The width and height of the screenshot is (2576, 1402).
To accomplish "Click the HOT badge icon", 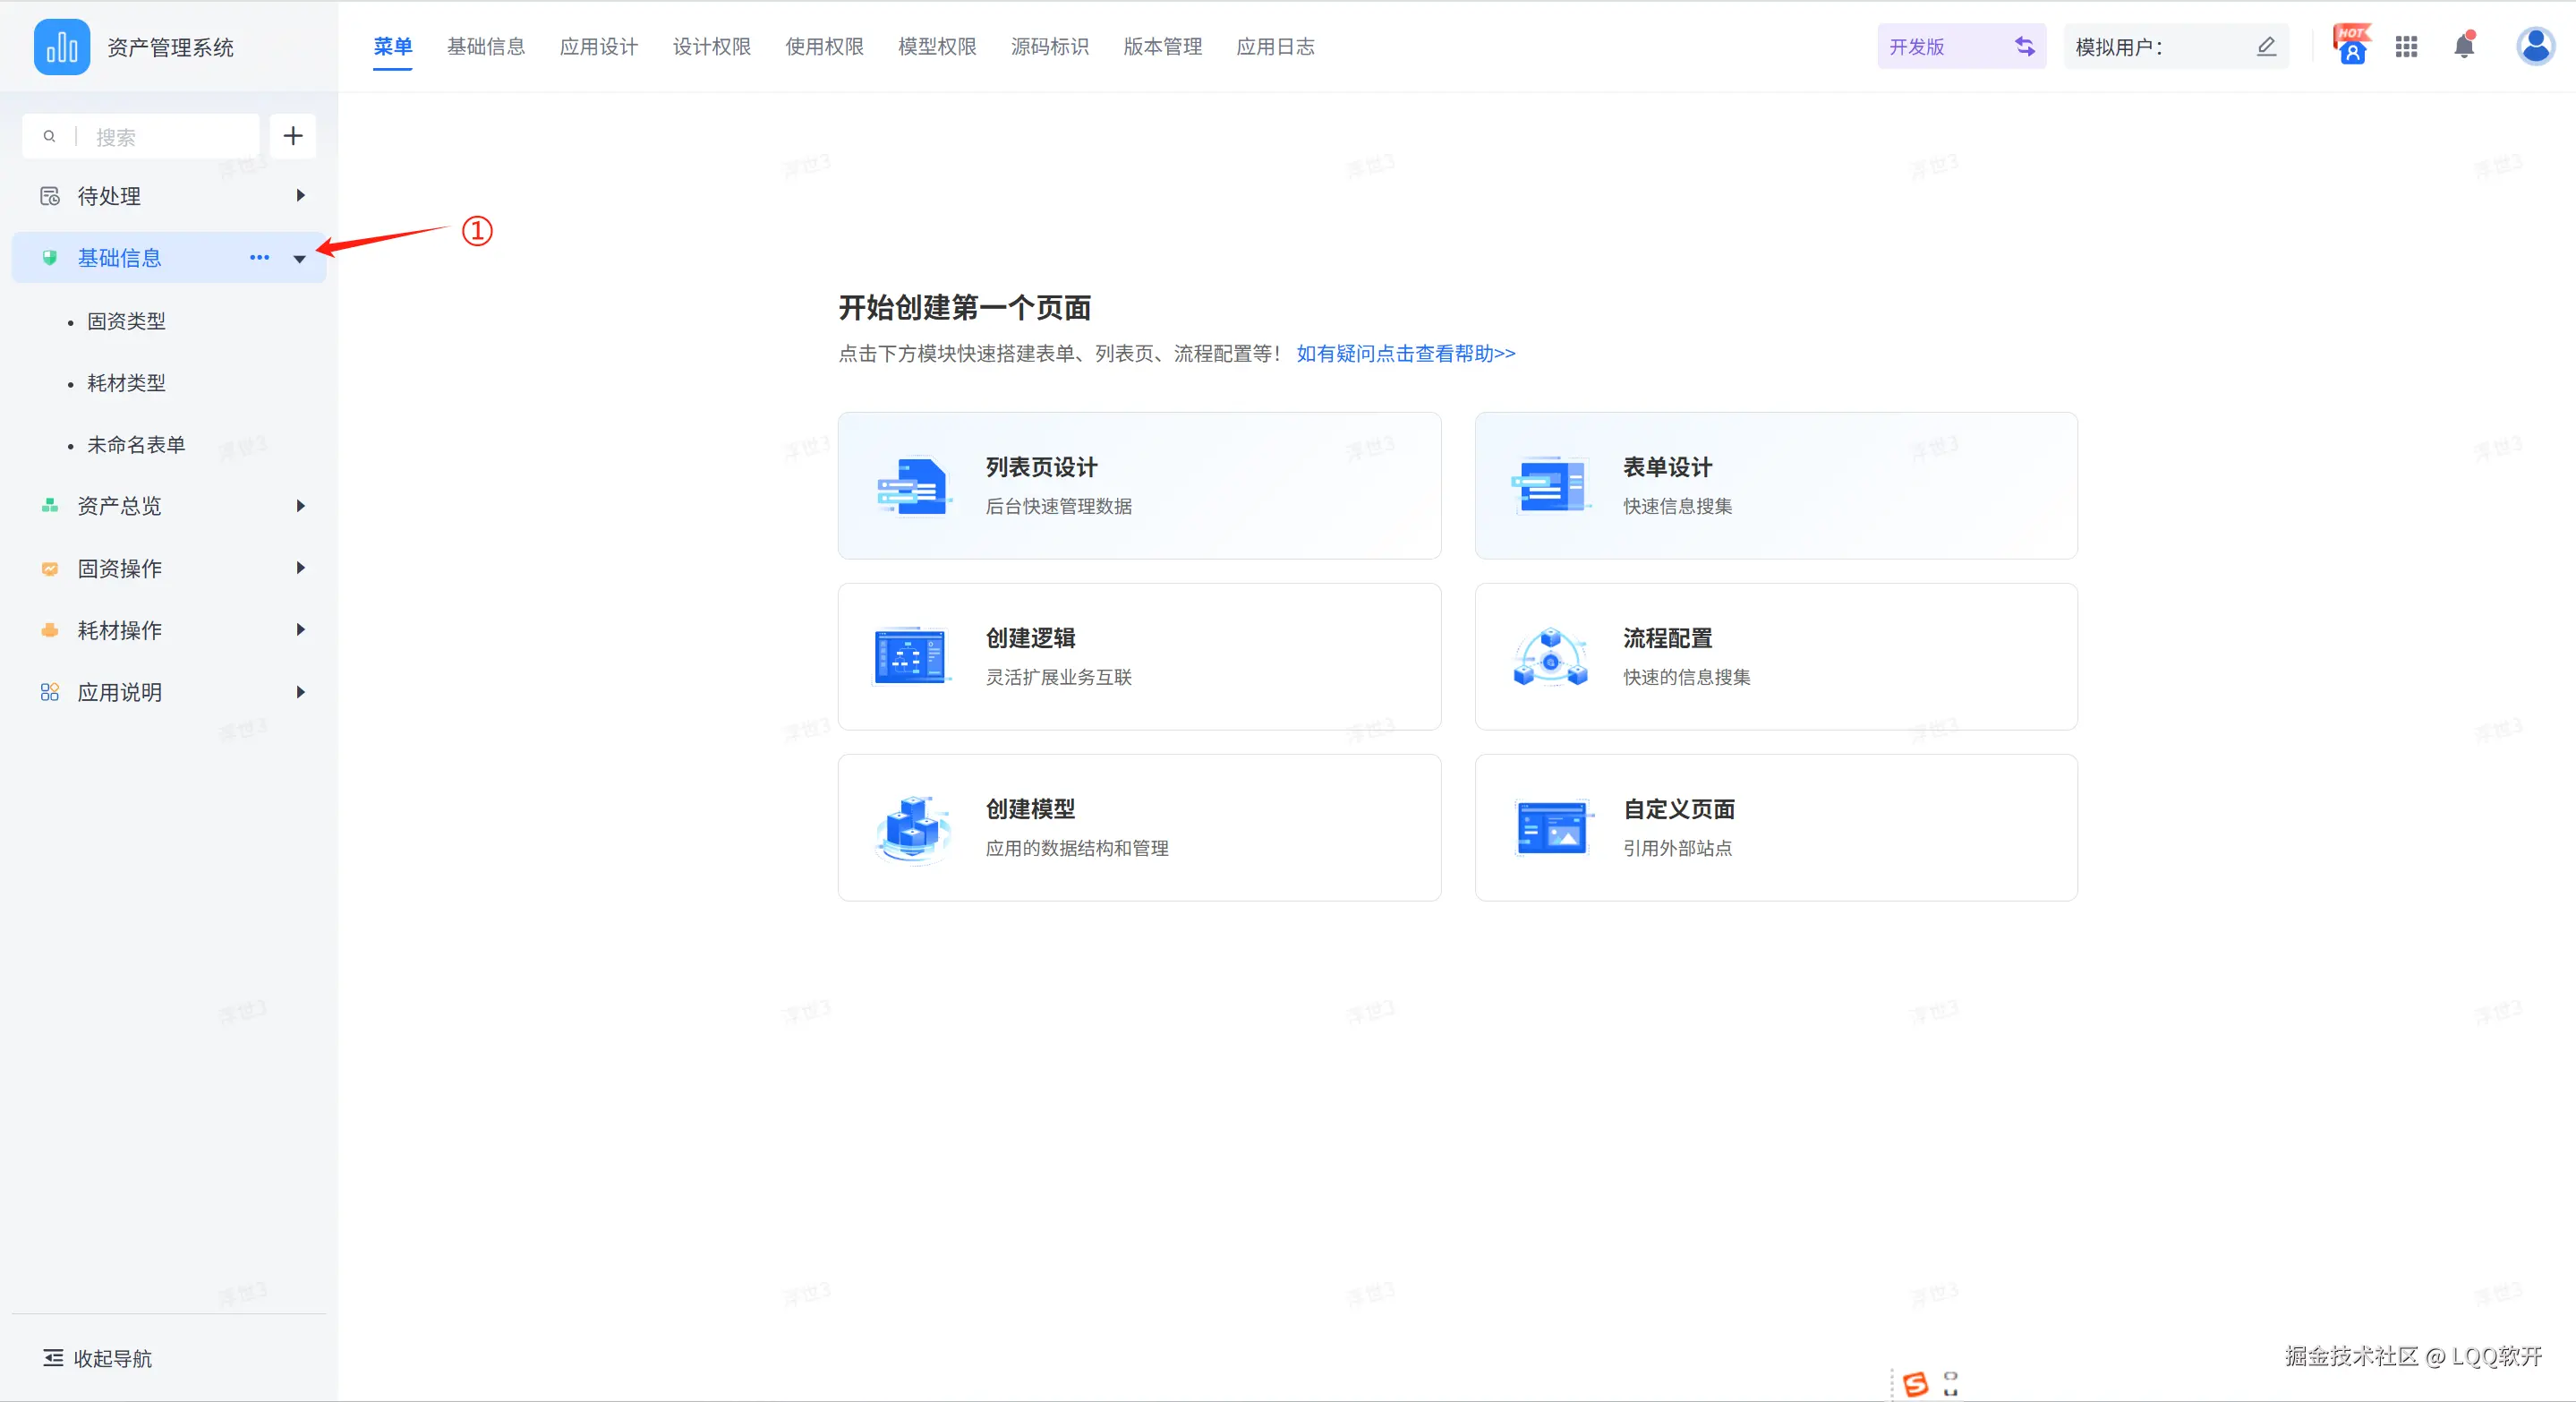I will [x=2352, y=46].
